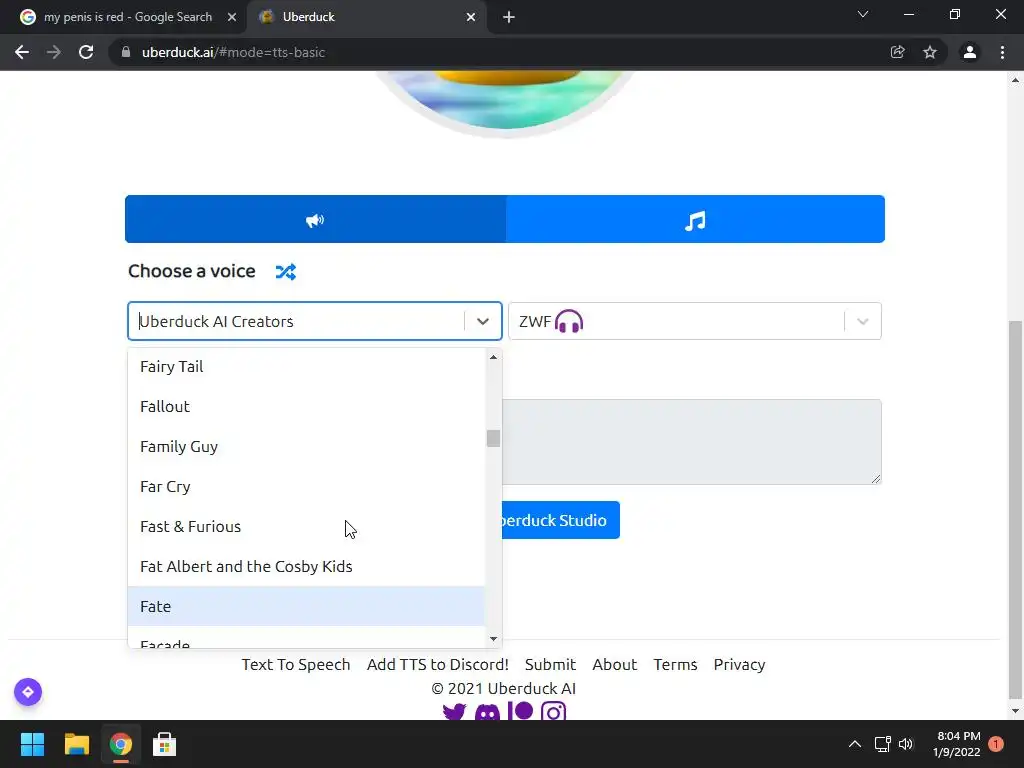
Task: View site lock information icon
Action: click(126, 52)
